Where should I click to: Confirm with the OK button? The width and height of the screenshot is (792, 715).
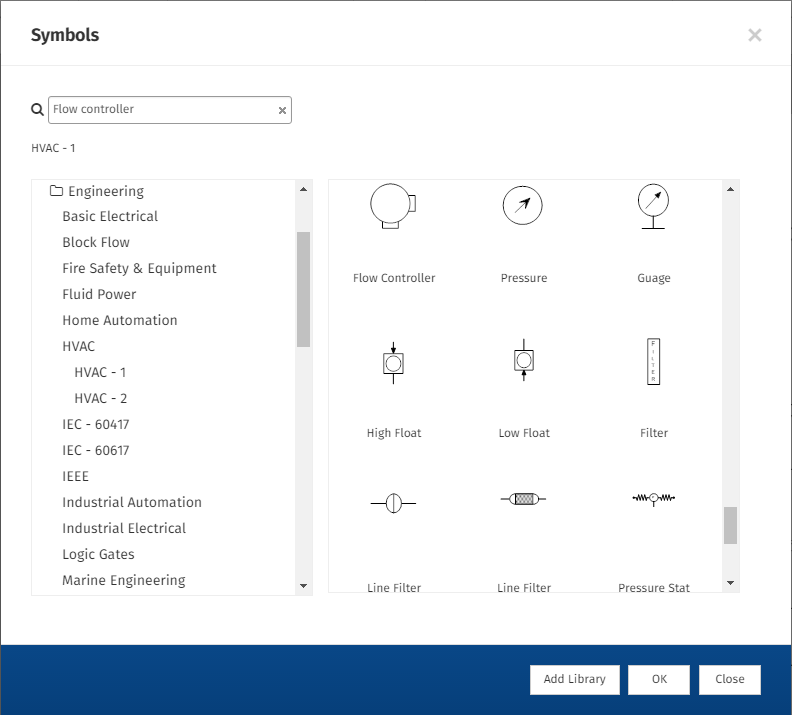[x=659, y=680]
